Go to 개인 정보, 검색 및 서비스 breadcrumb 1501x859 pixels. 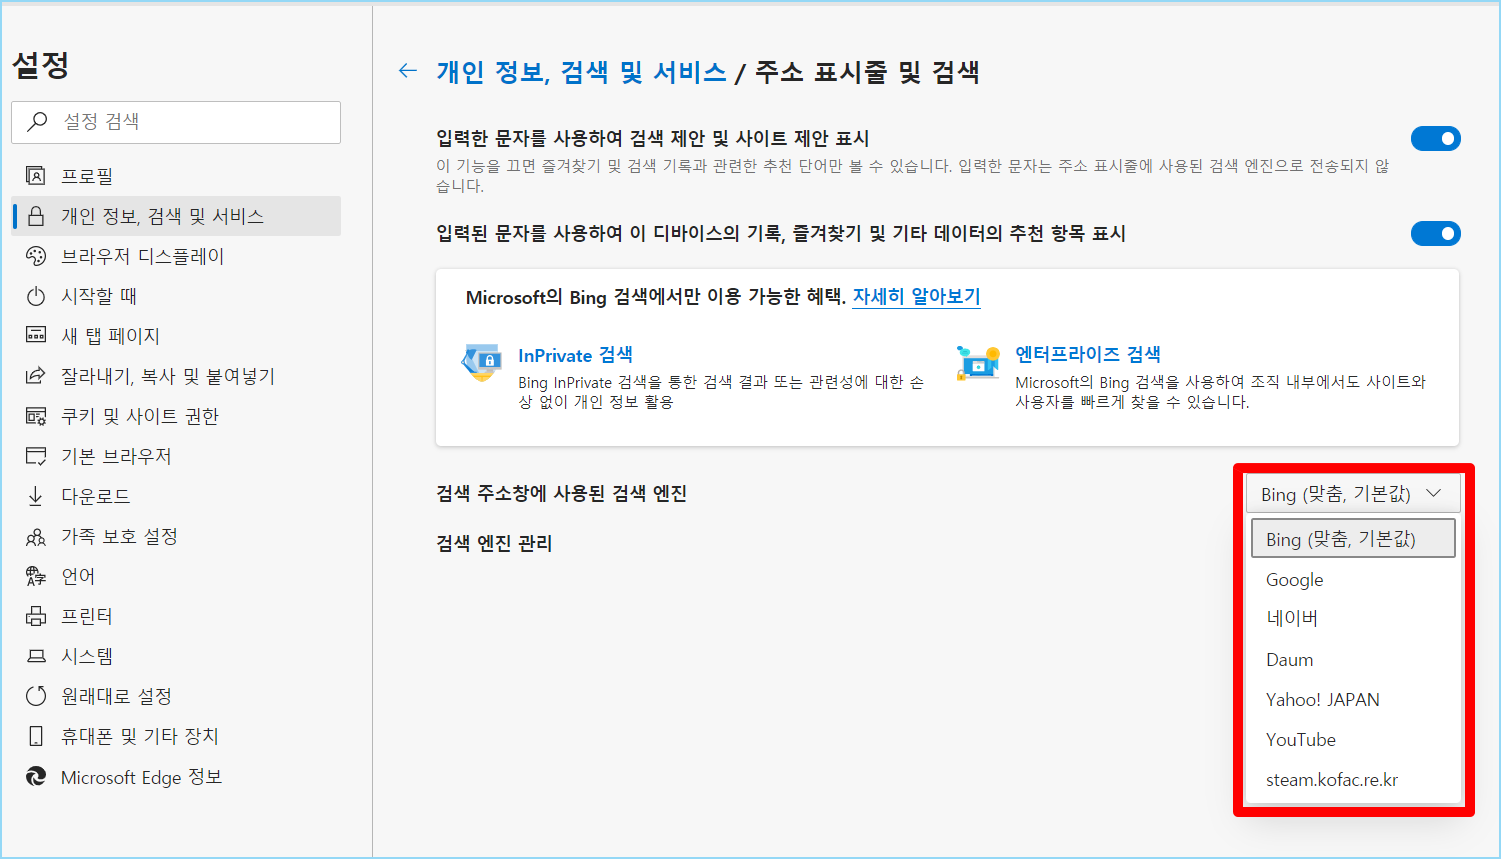click(581, 72)
